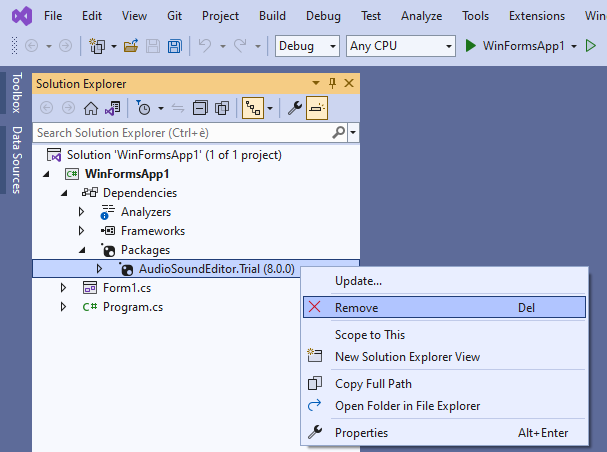Expand the Analyzers tree node
The width and height of the screenshot is (607, 452).
click(x=82, y=212)
